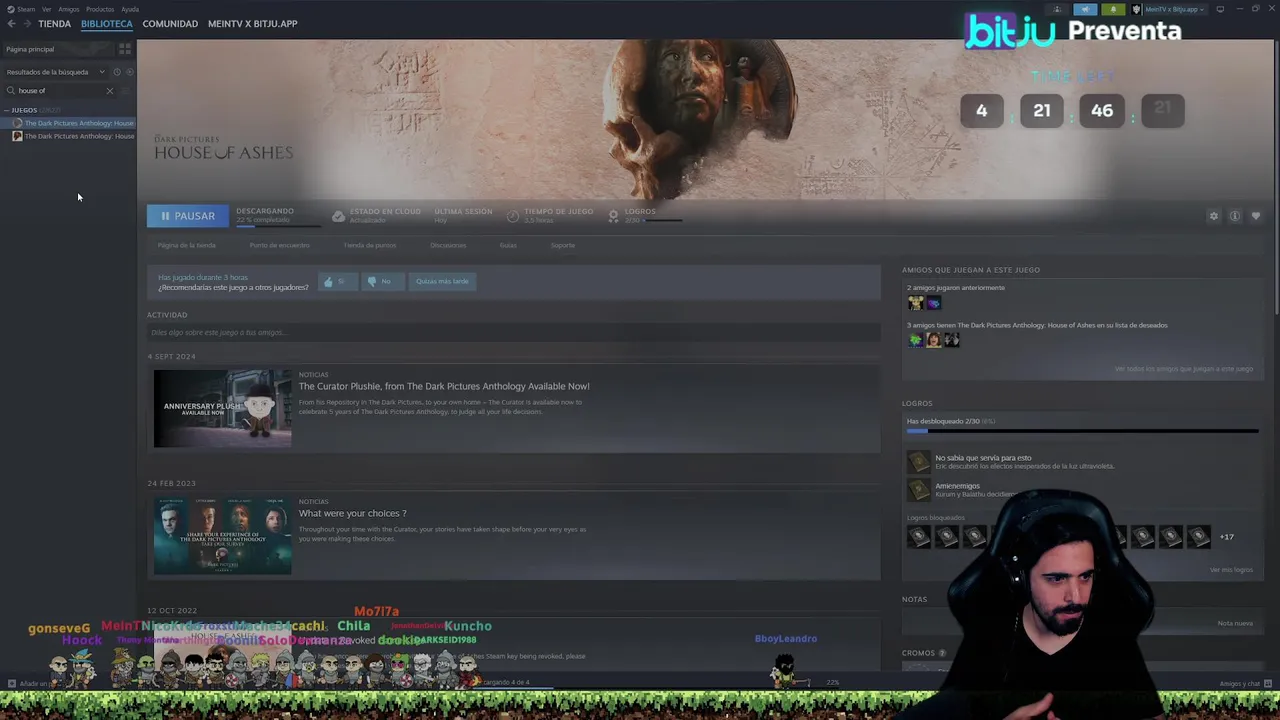Switch library to grid collections view icon

(x=125, y=49)
